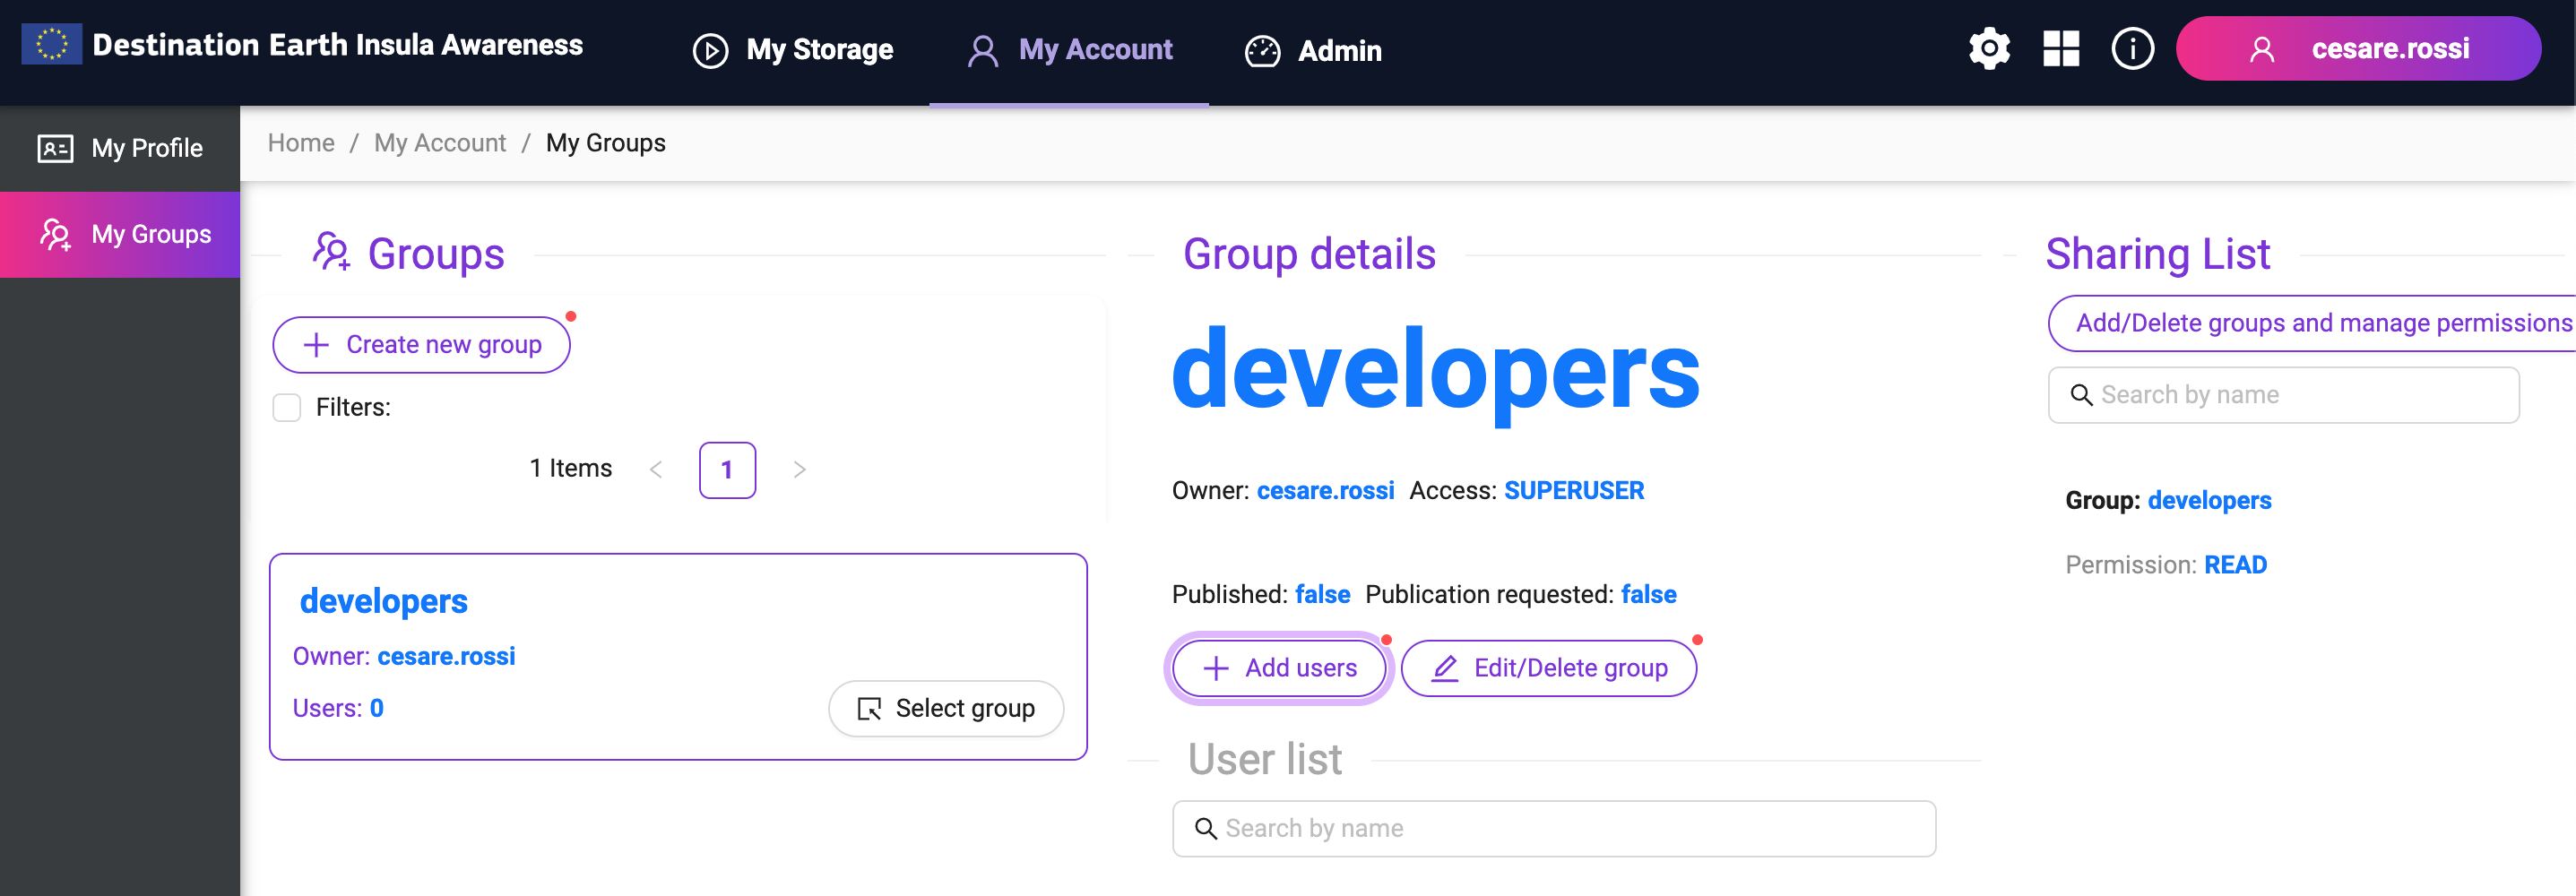Click the EU flag logo
Viewport: 2576px width, 896px height.
point(51,44)
